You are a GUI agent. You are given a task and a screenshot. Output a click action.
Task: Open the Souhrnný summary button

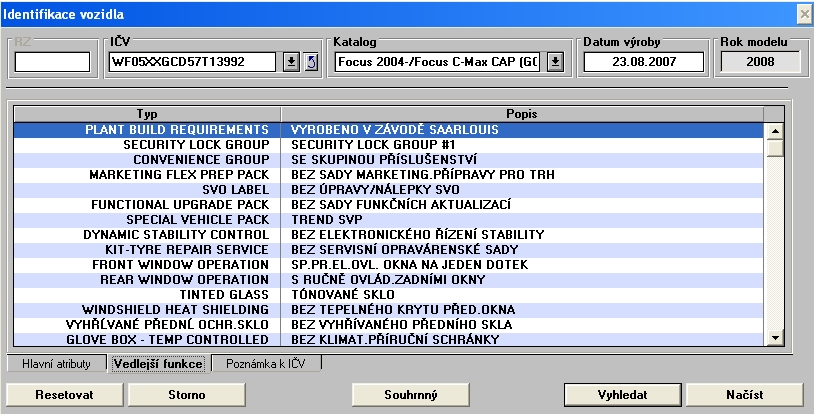pyautogui.click(x=411, y=394)
